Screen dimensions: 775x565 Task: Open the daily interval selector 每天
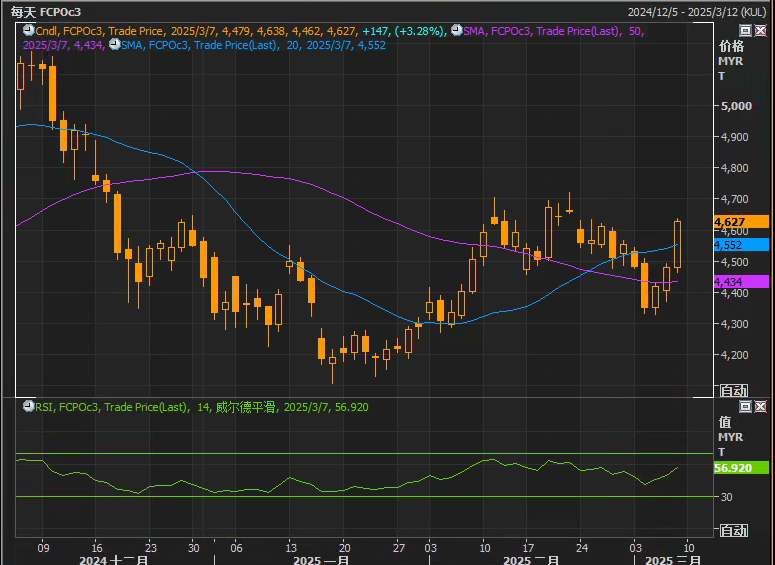[22, 12]
